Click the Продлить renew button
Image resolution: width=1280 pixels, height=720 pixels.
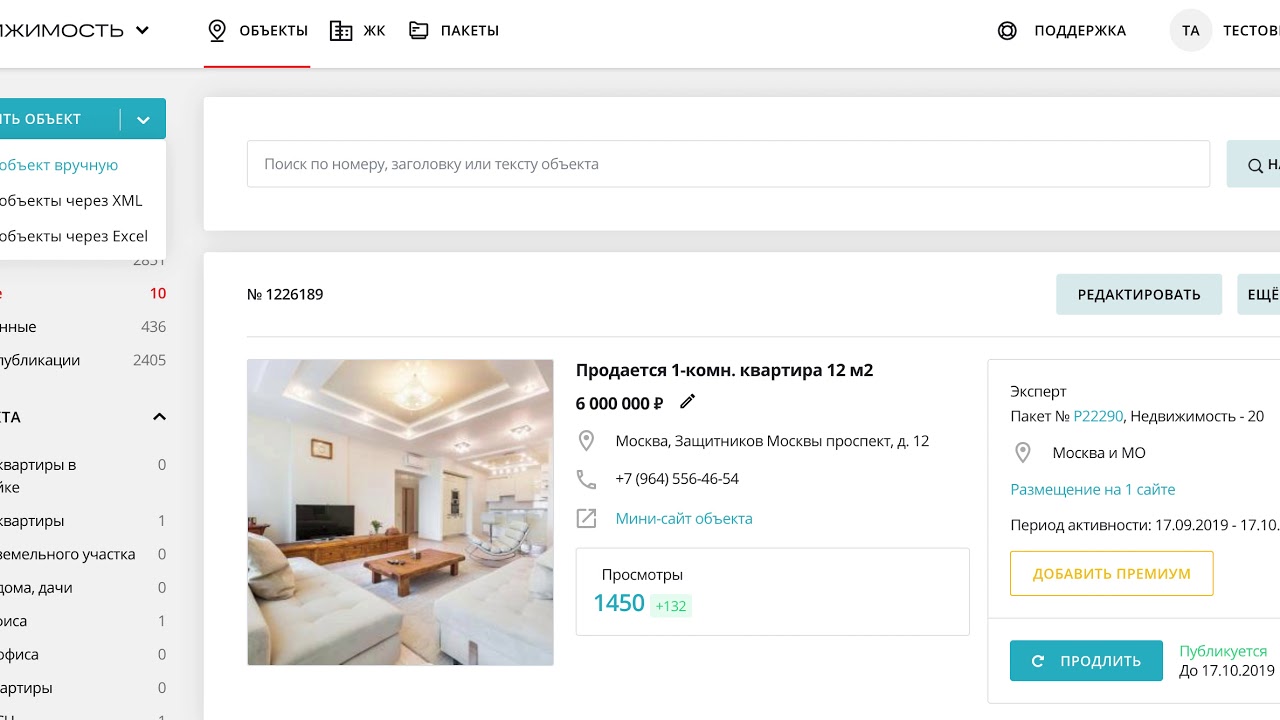tap(1086, 661)
